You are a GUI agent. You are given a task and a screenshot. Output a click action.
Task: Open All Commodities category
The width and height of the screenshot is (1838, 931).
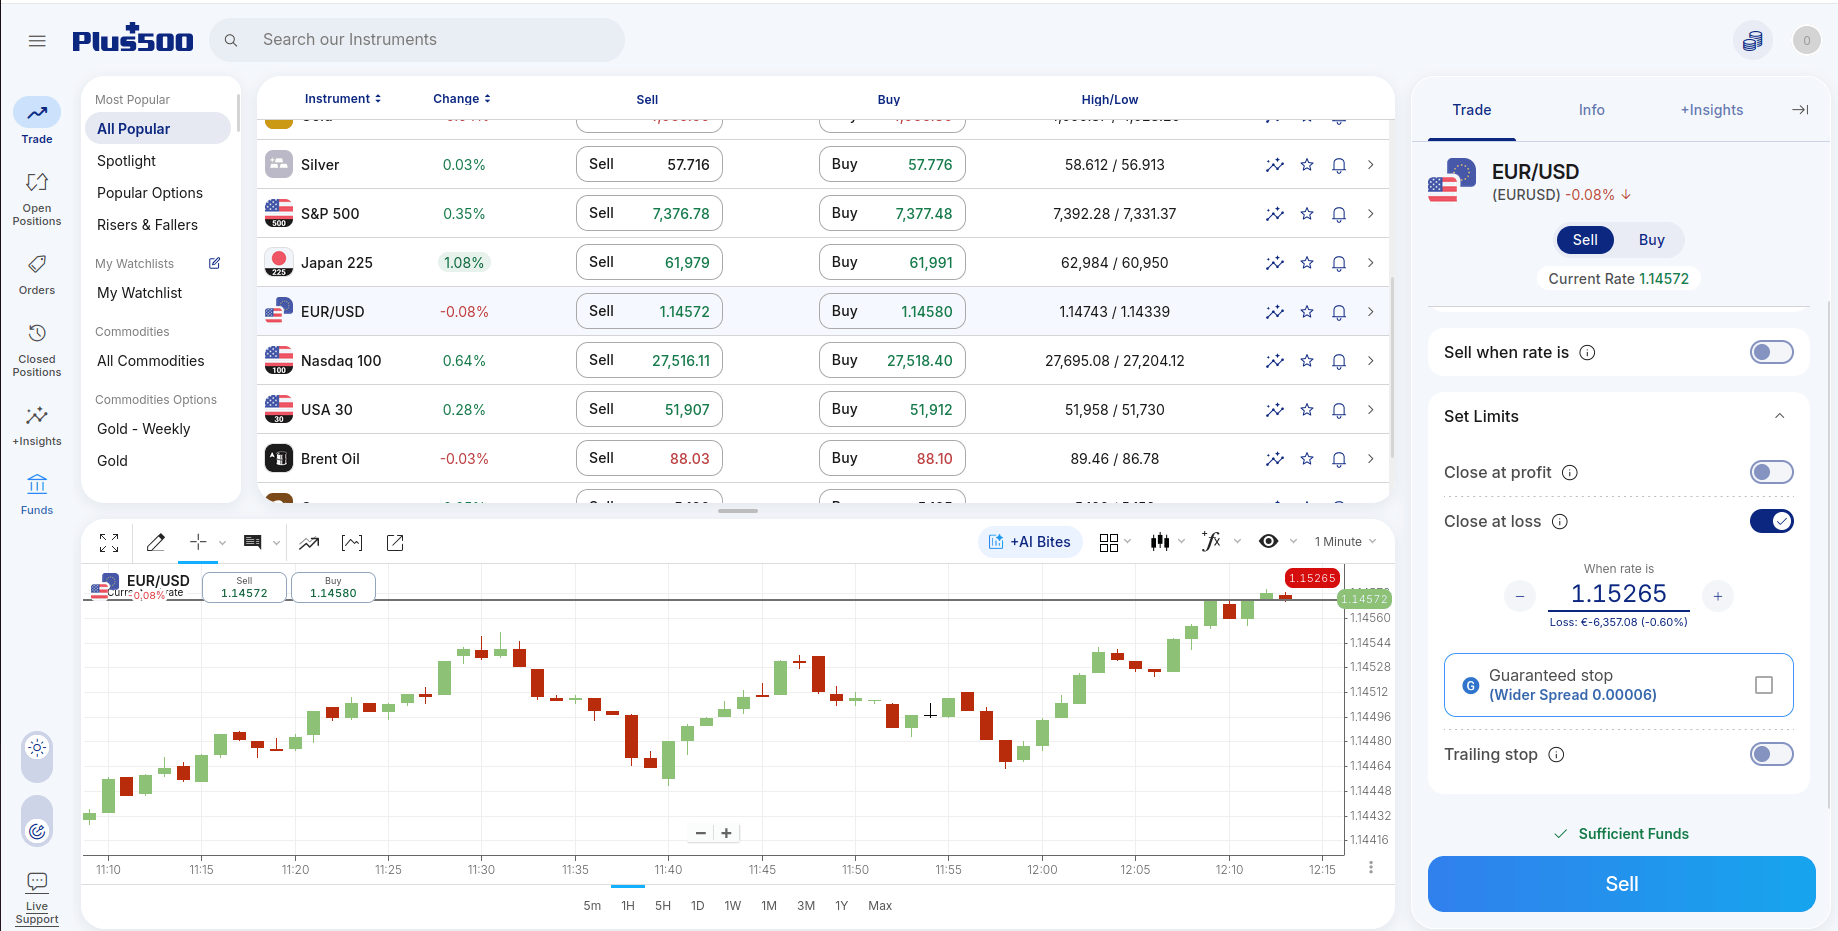pos(150,361)
